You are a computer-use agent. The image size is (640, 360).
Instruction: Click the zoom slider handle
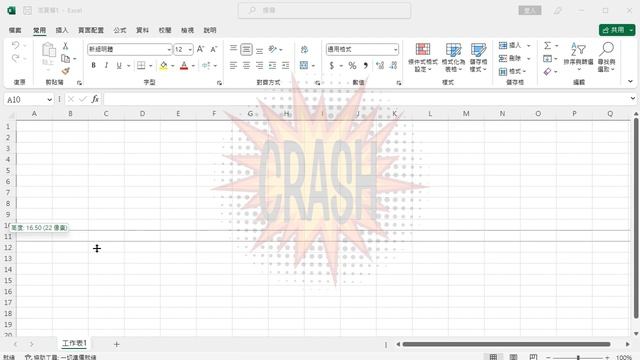(578, 358)
